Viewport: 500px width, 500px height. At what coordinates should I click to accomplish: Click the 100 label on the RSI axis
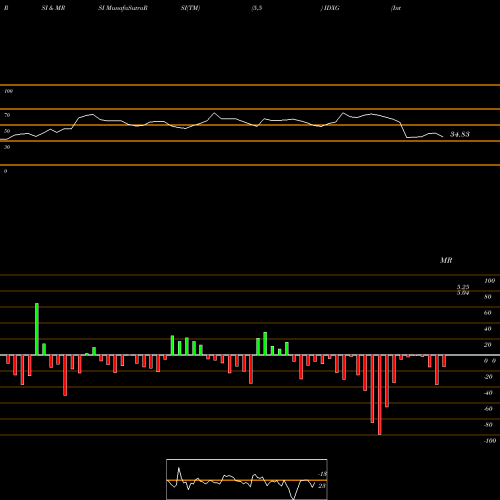[x=8, y=91]
